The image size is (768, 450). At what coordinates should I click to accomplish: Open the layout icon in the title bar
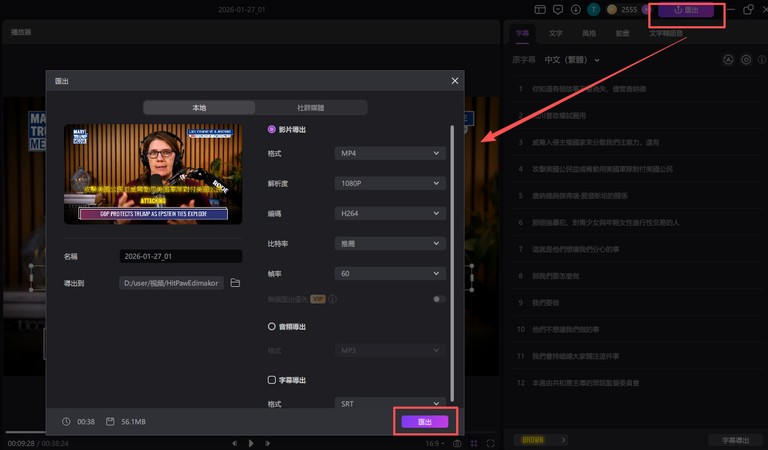pos(541,10)
